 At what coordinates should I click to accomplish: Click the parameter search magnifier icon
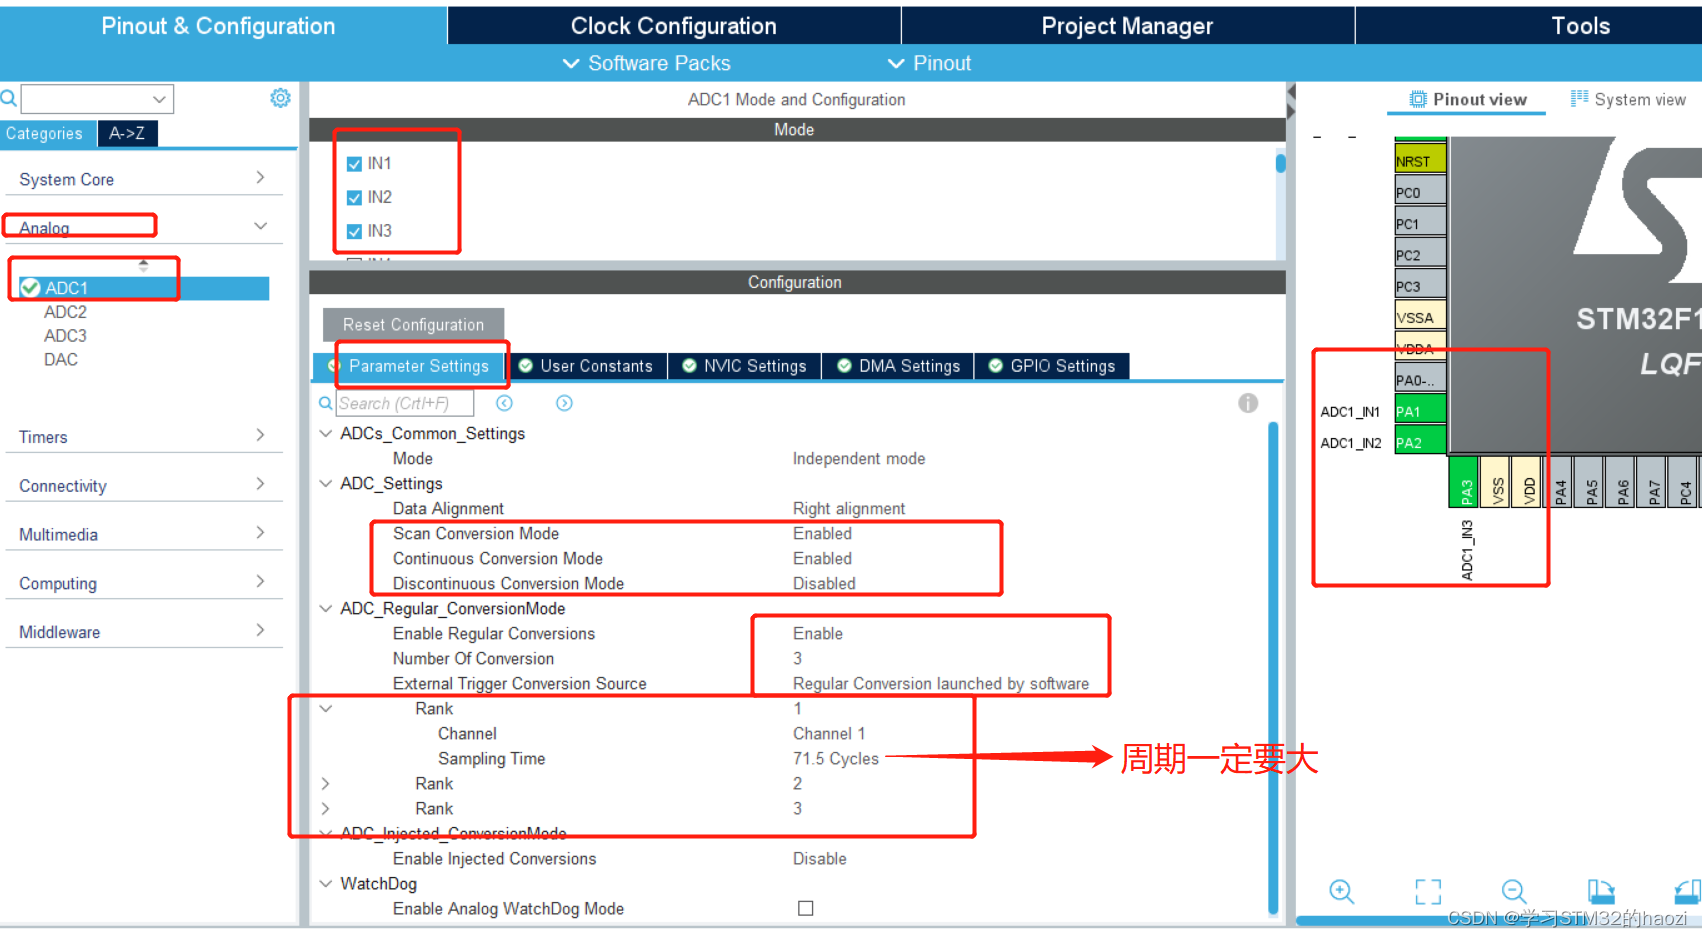coord(325,403)
